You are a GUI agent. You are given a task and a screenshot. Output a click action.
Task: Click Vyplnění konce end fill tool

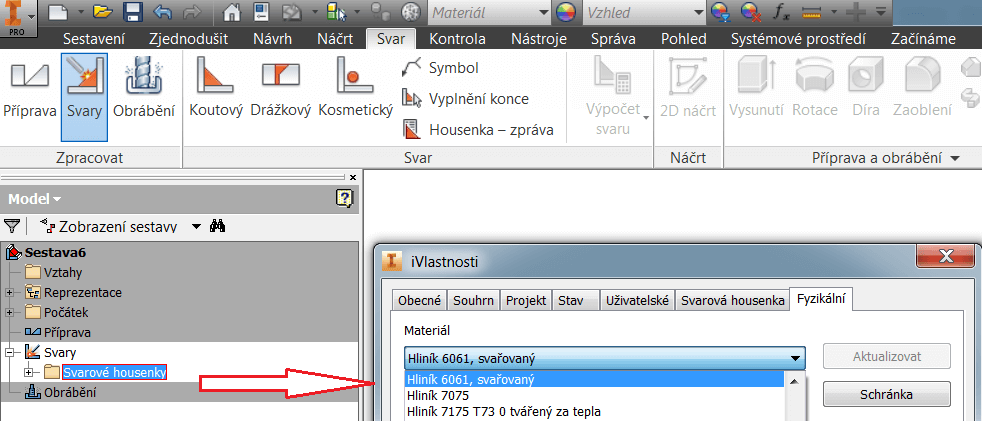pyautogui.click(x=465, y=99)
